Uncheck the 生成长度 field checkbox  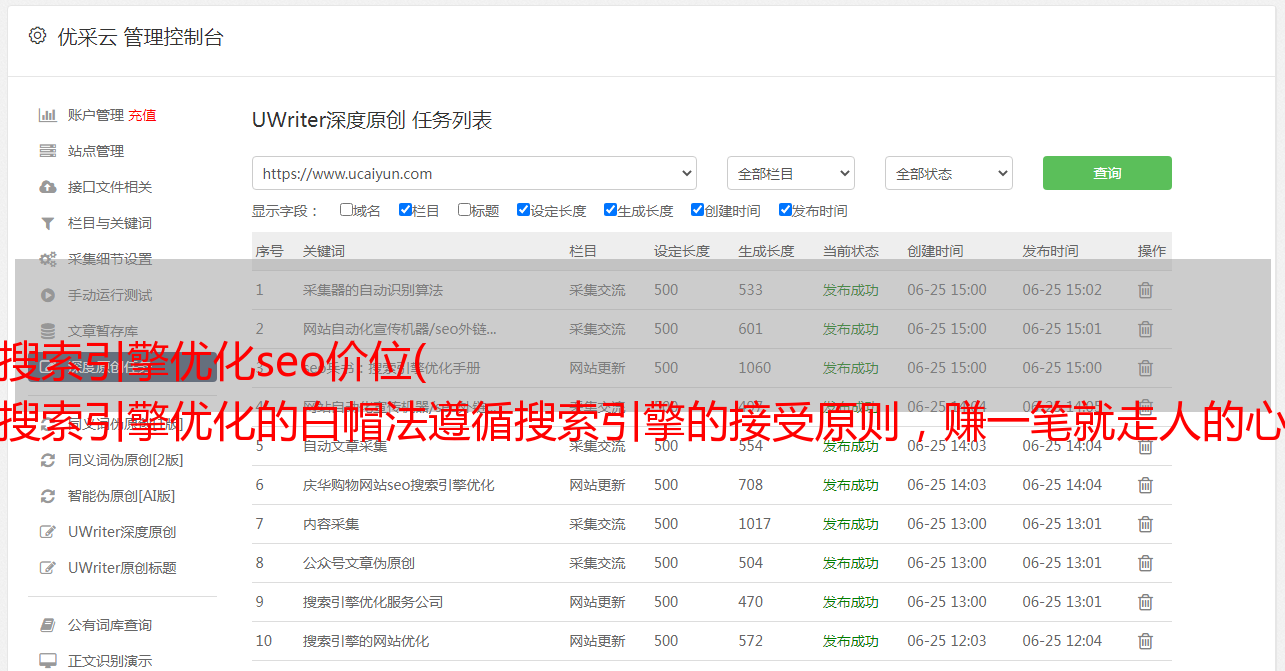pos(610,210)
